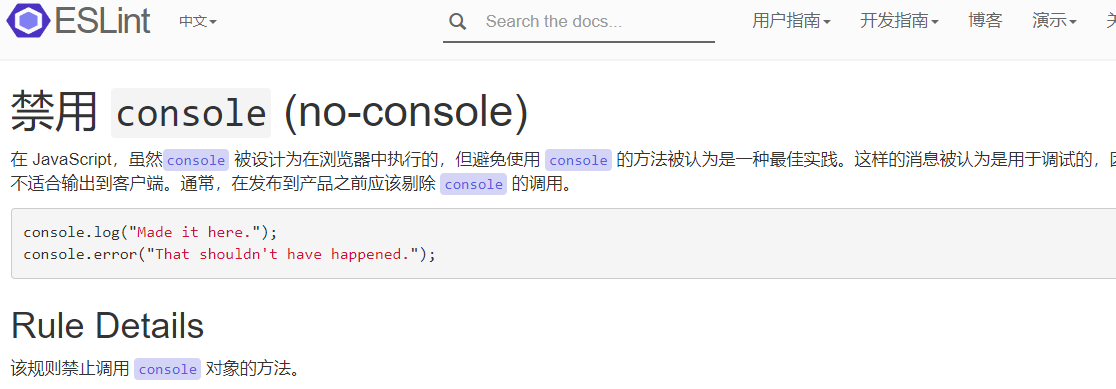Screen dimensions: 1116x389
Task: Open the 演示 dropdown menu
Action: (x=1054, y=21)
